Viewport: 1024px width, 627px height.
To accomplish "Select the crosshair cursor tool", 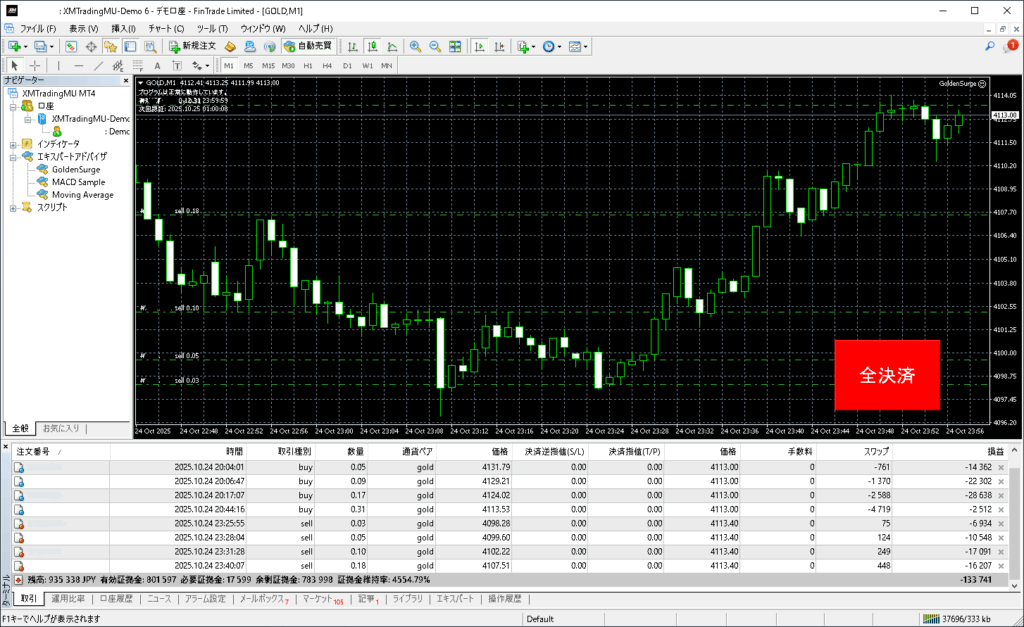I will tap(34, 66).
